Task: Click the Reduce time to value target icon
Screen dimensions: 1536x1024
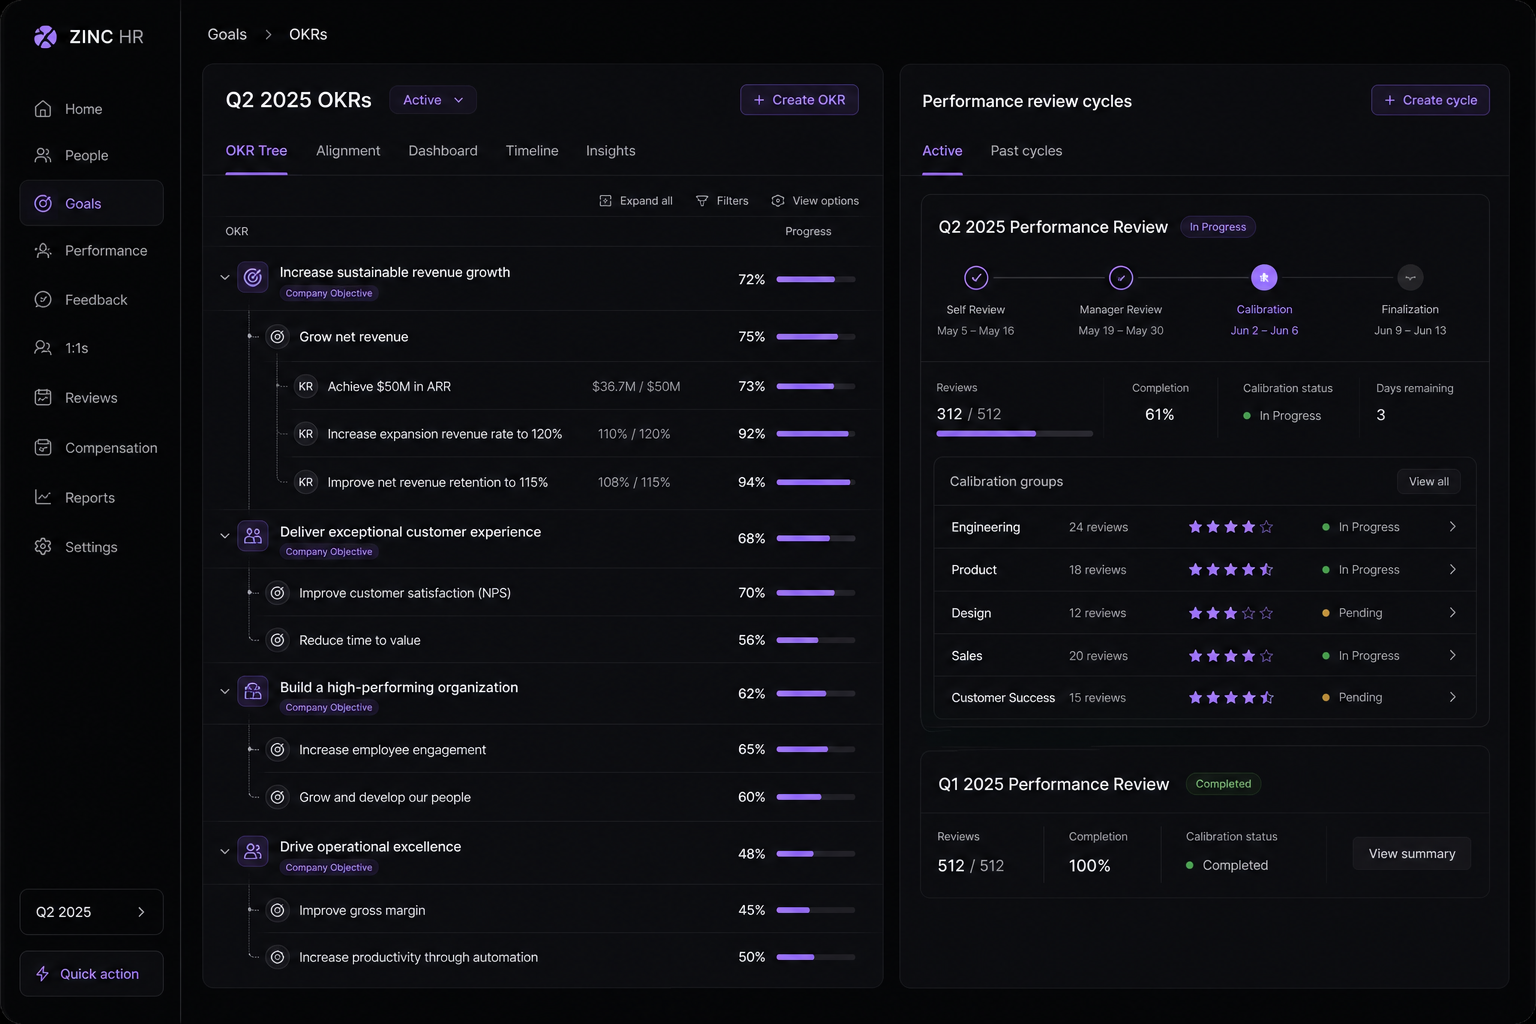Action: click(278, 640)
